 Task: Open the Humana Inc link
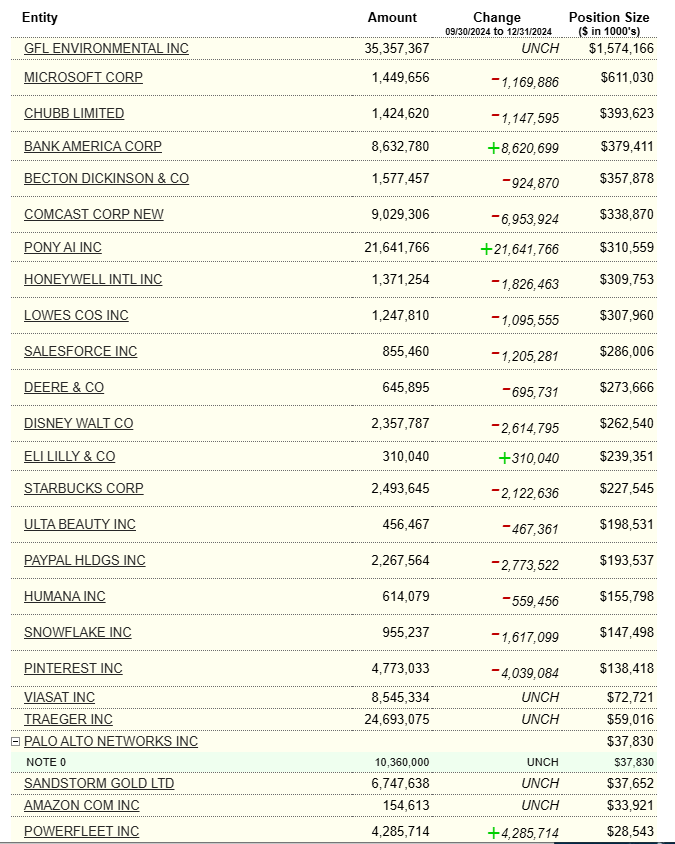click(65, 596)
